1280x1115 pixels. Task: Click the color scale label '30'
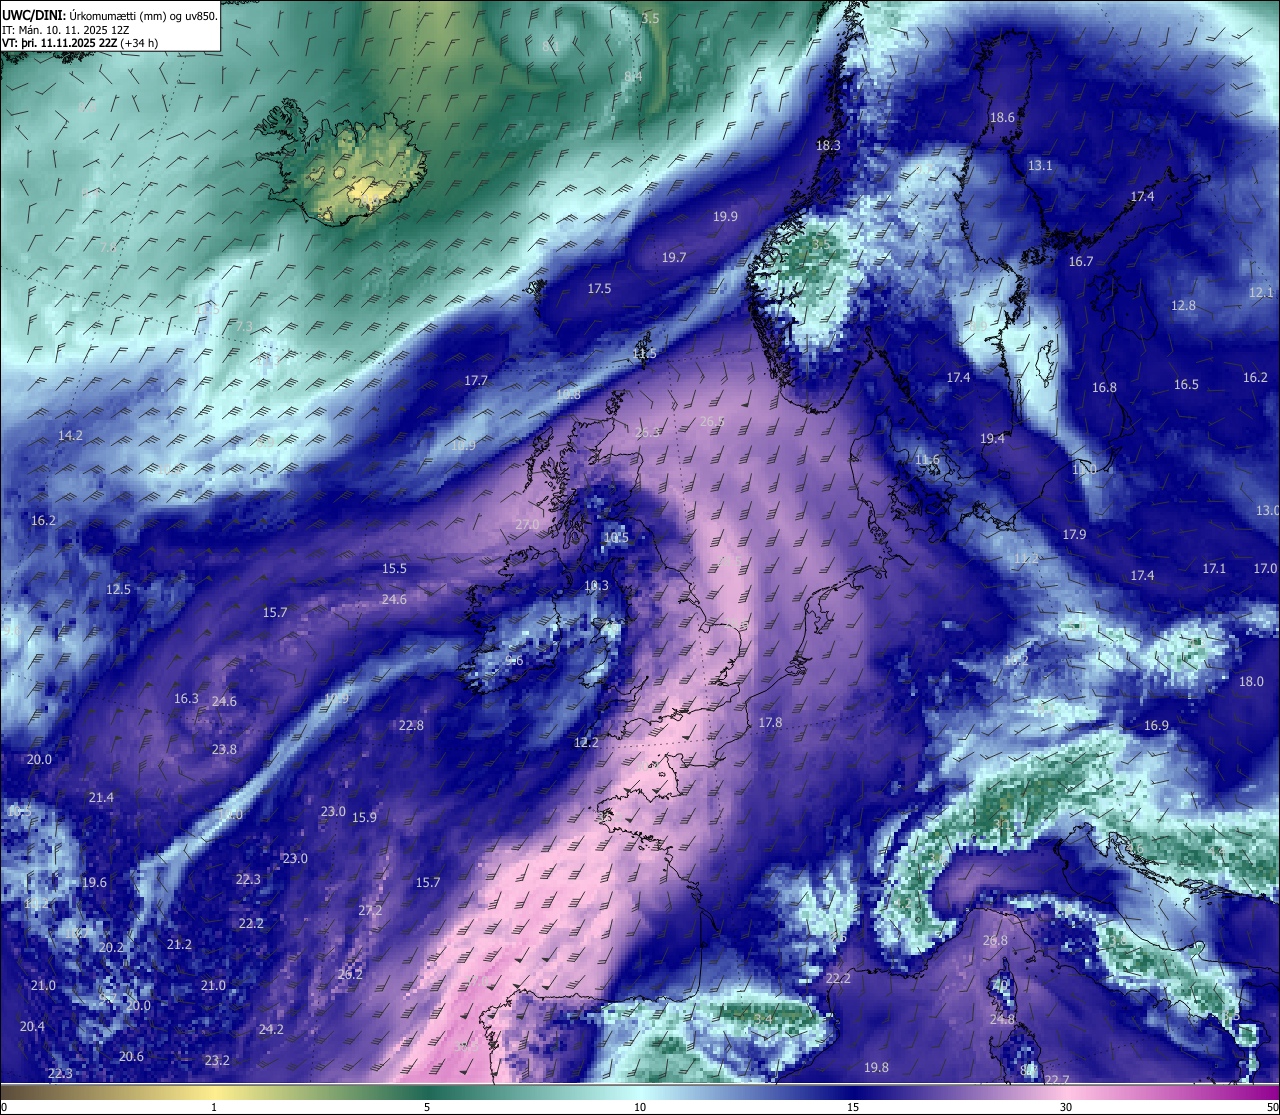pyautogui.click(x=1066, y=1107)
